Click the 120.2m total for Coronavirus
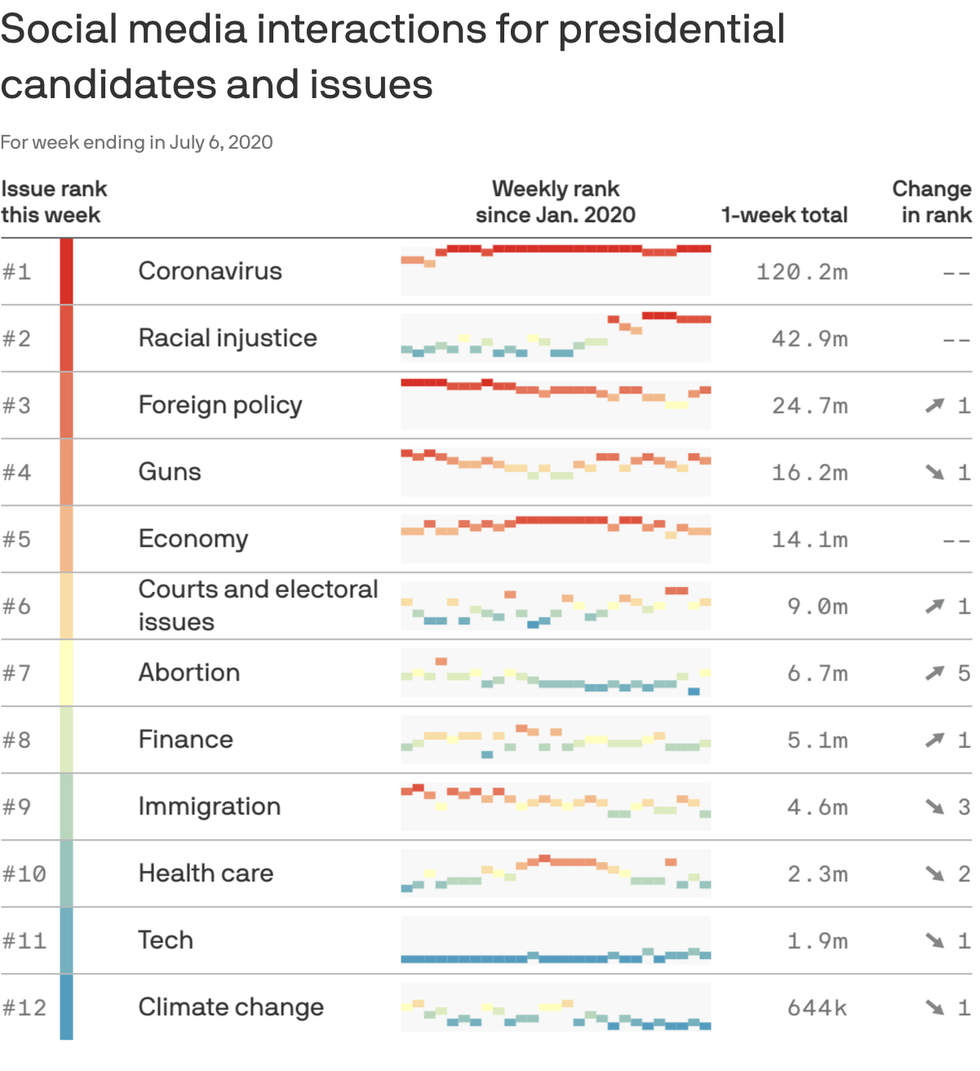 coord(801,271)
